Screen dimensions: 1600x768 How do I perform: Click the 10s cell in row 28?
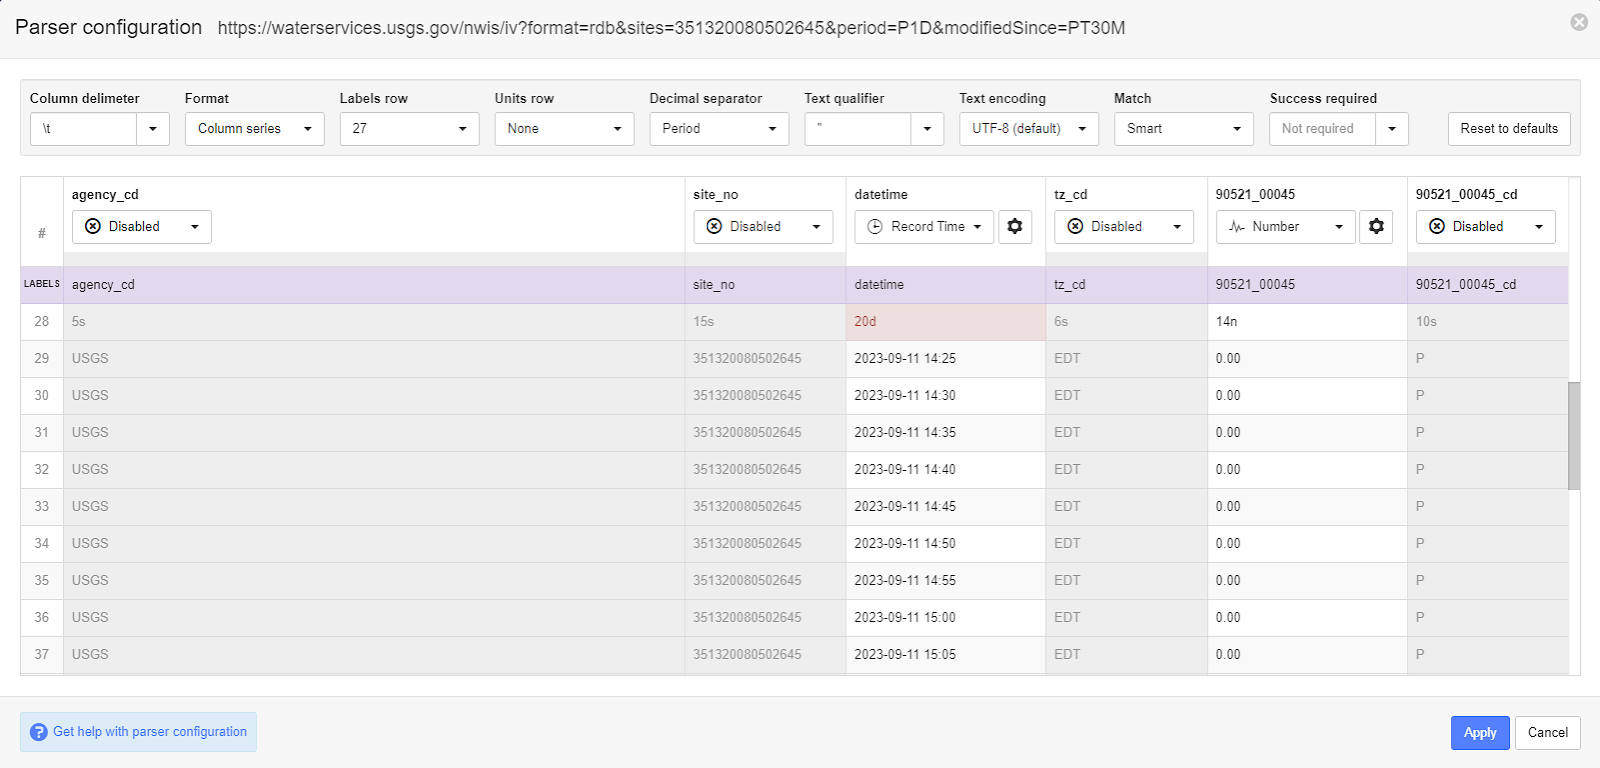click(x=1487, y=322)
